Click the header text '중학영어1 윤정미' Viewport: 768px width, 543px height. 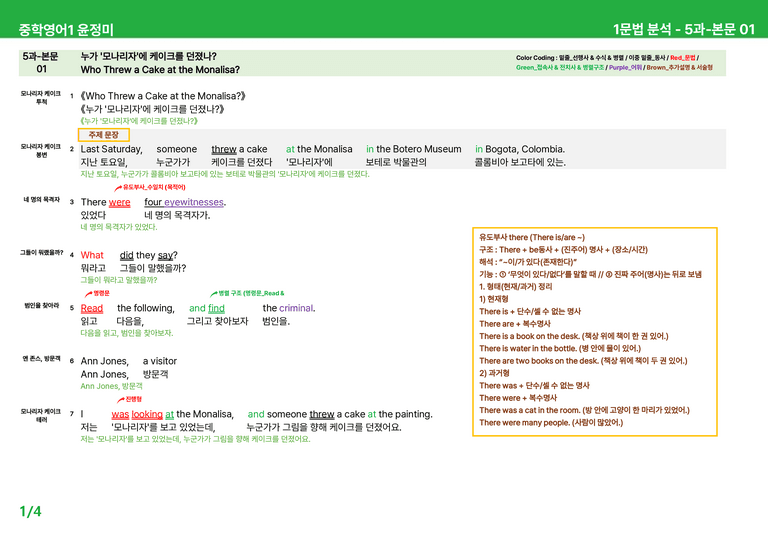(66, 29)
